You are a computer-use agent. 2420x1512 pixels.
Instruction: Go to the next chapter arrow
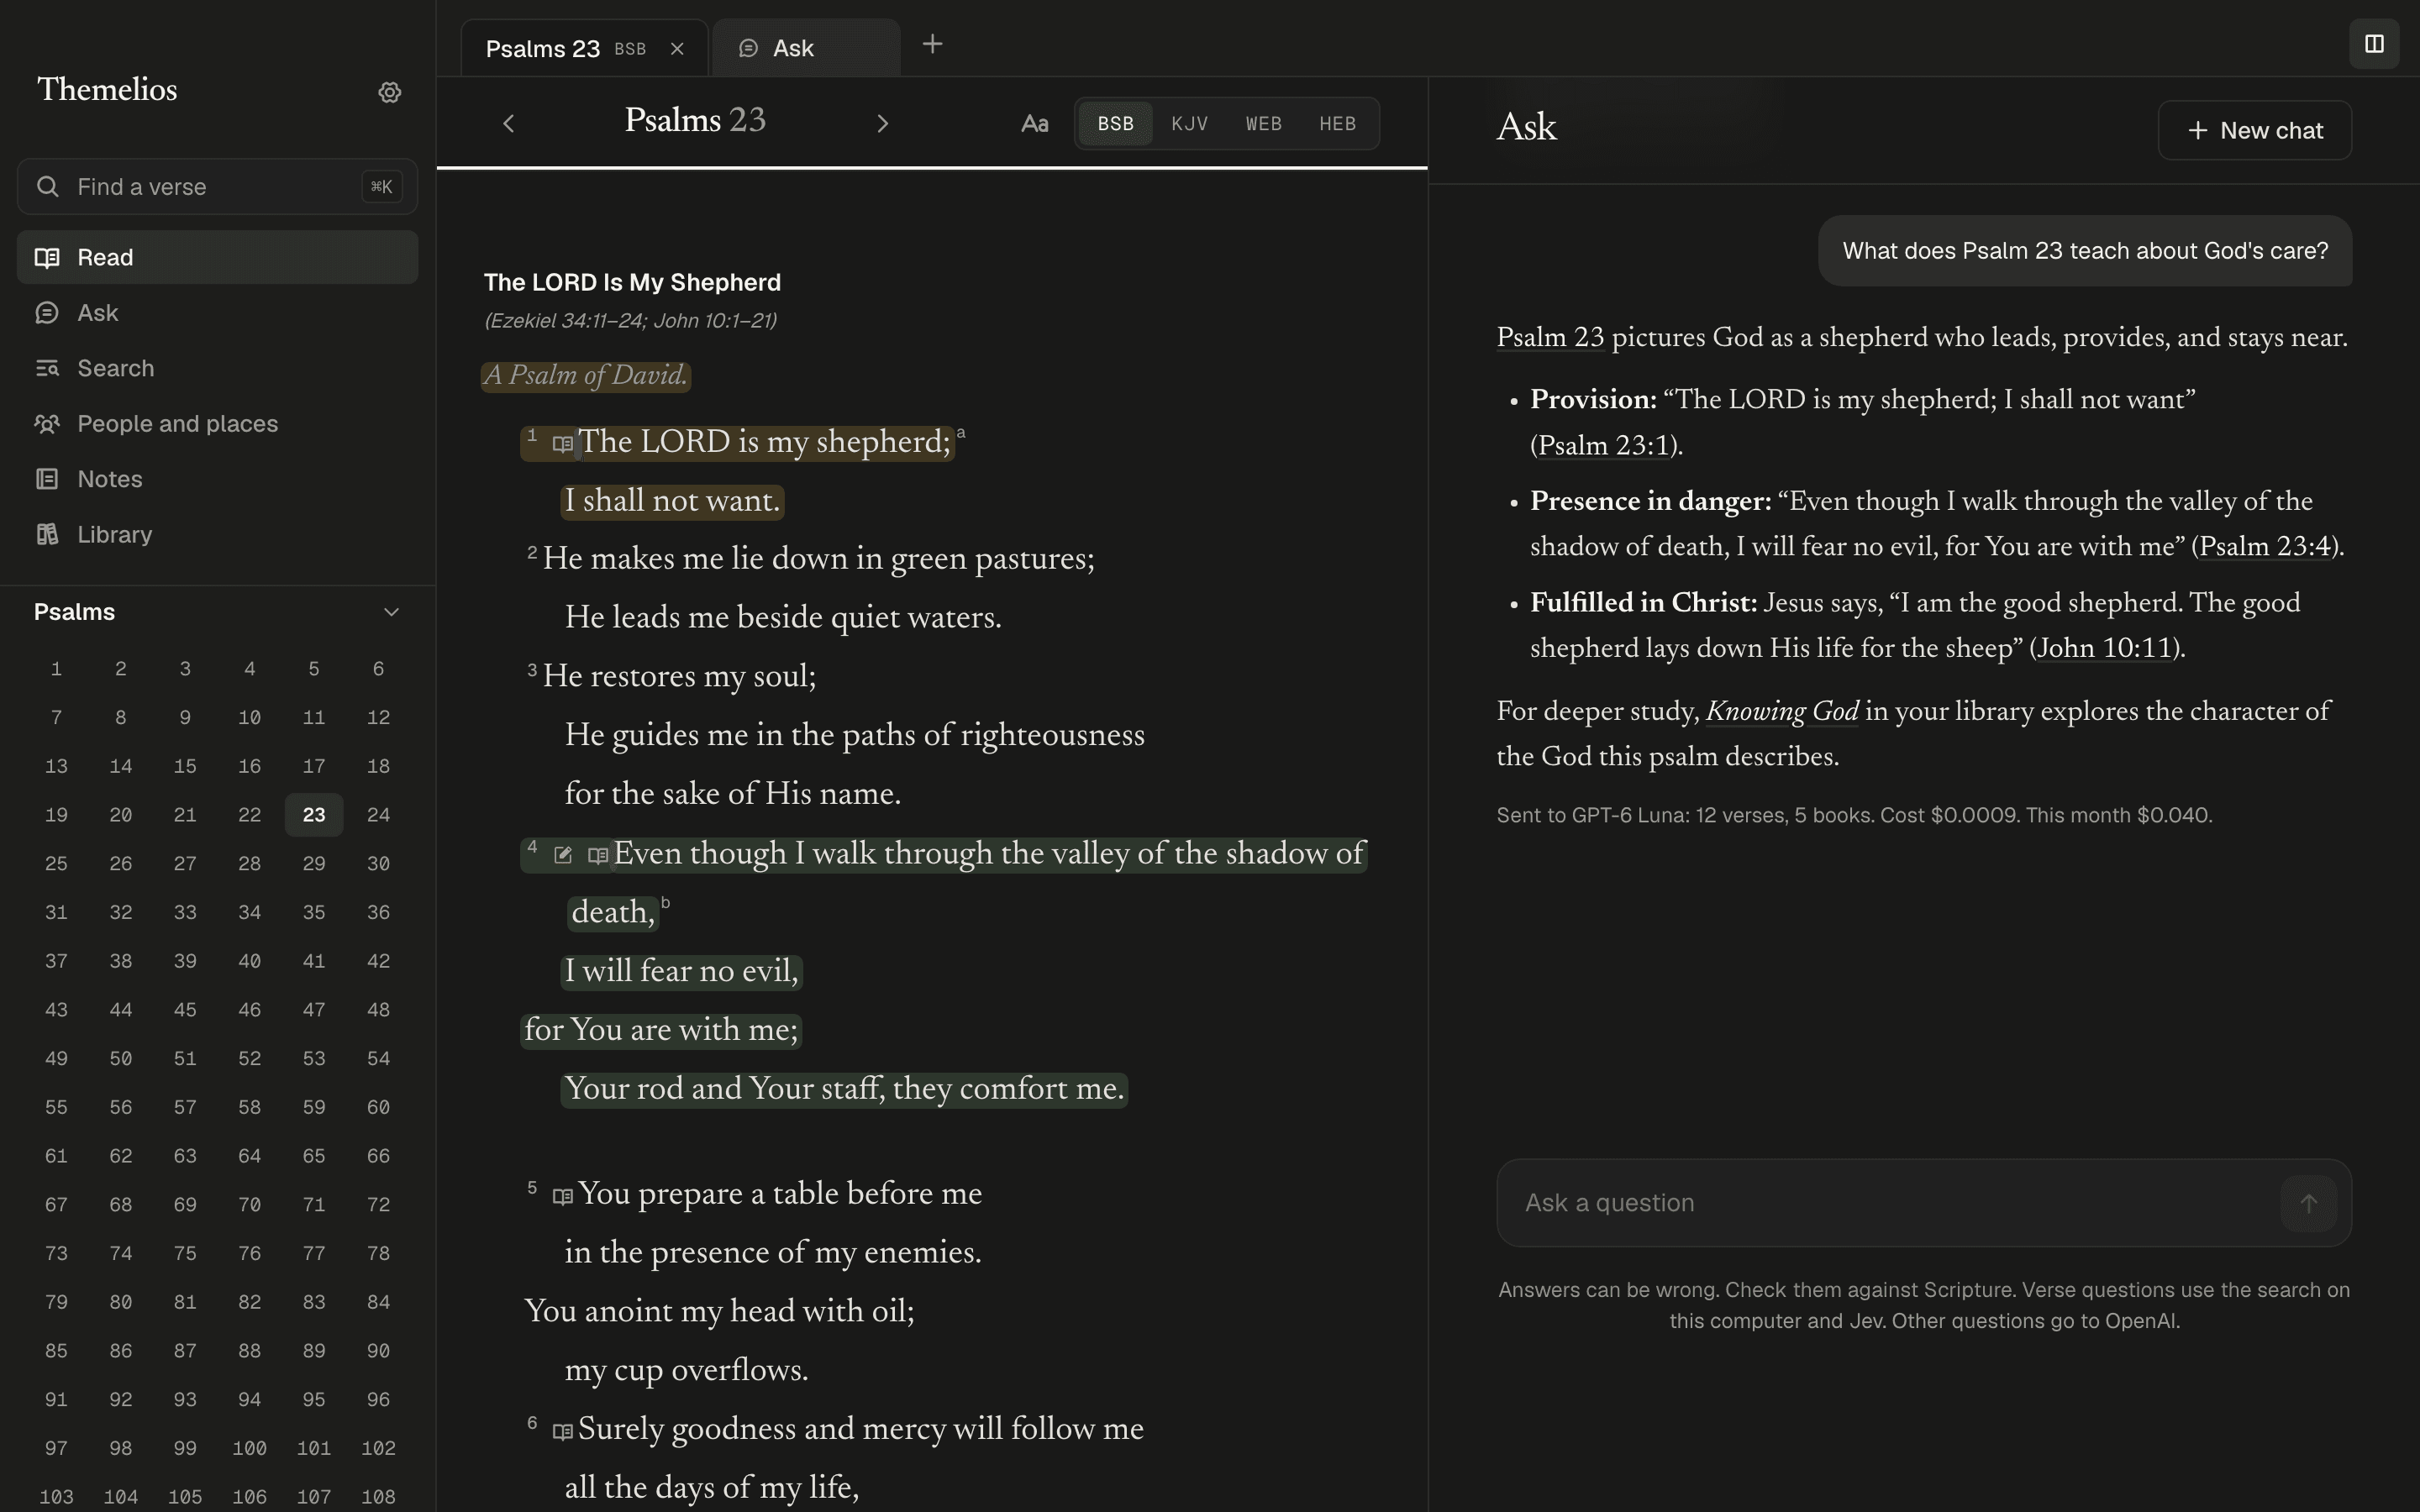click(x=882, y=123)
